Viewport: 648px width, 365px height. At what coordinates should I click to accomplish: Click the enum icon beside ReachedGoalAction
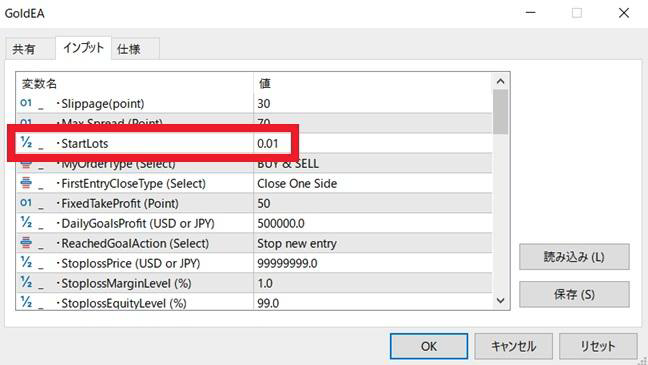tap(26, 243)
